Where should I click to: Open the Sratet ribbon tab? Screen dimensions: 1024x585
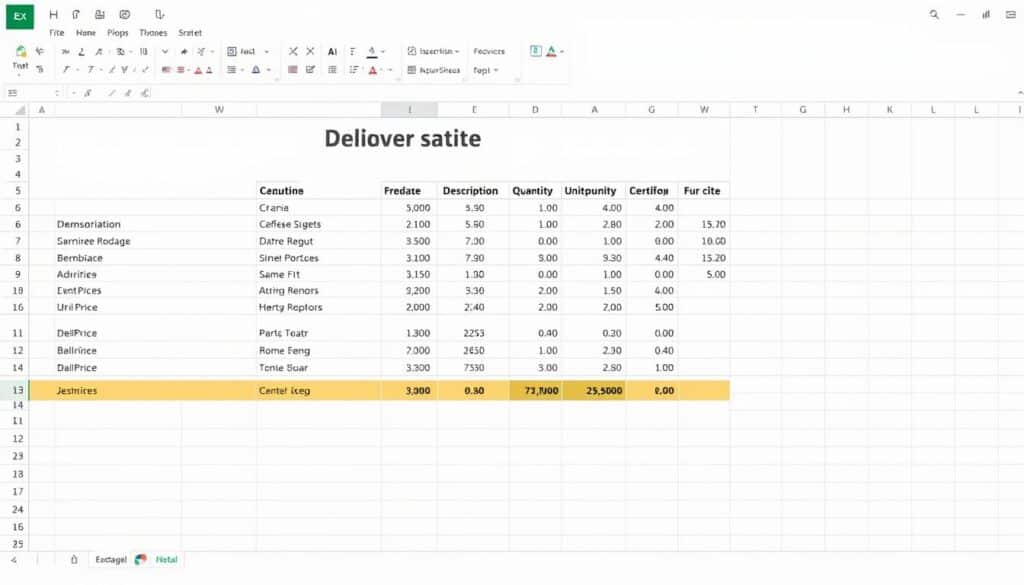190,33
